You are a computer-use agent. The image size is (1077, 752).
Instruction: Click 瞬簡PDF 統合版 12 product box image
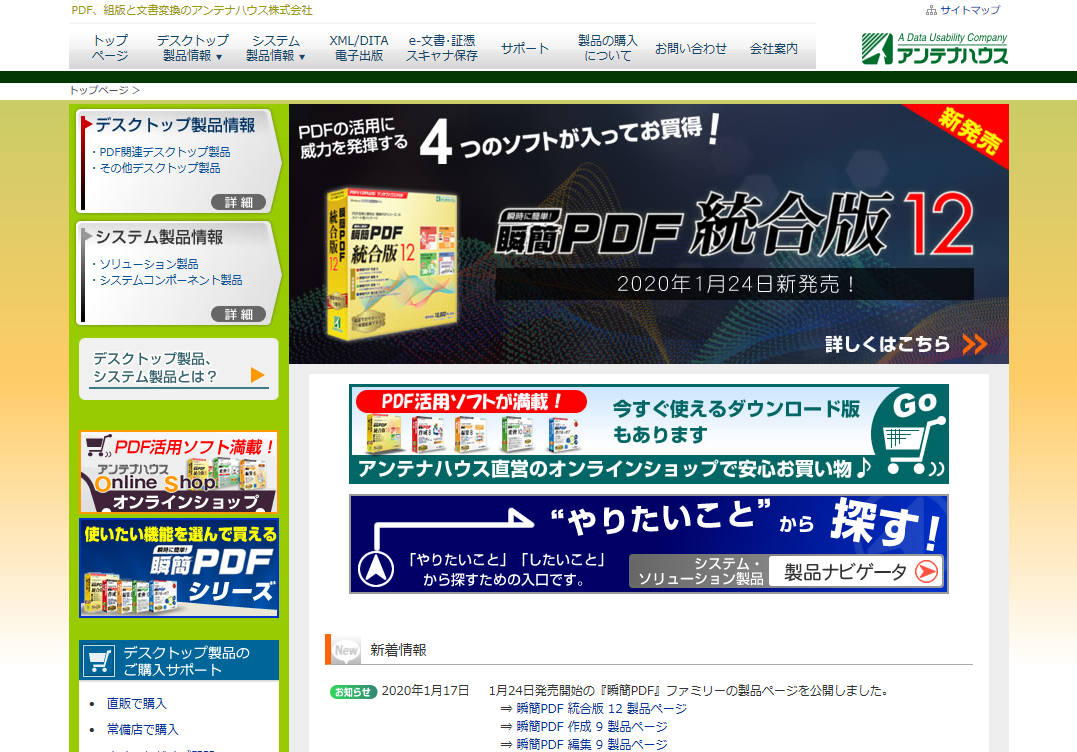click(x=392, y=262)
